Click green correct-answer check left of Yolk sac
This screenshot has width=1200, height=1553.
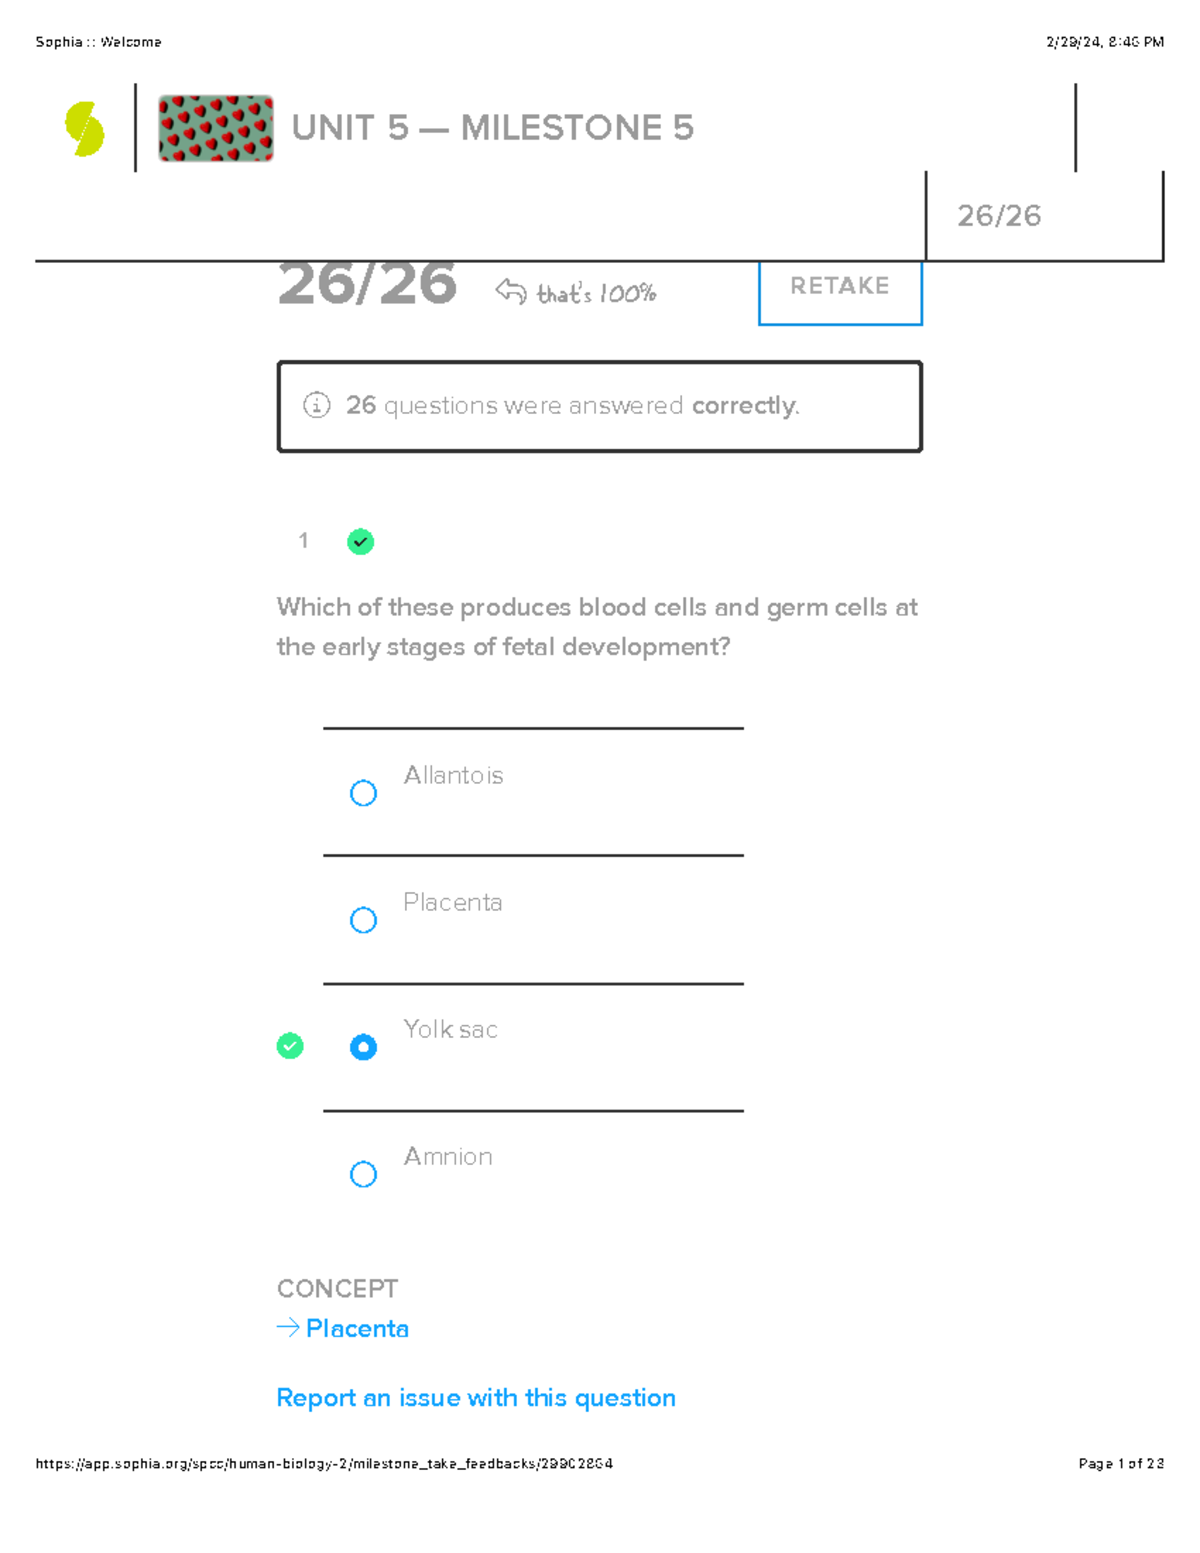point(290,1046)
